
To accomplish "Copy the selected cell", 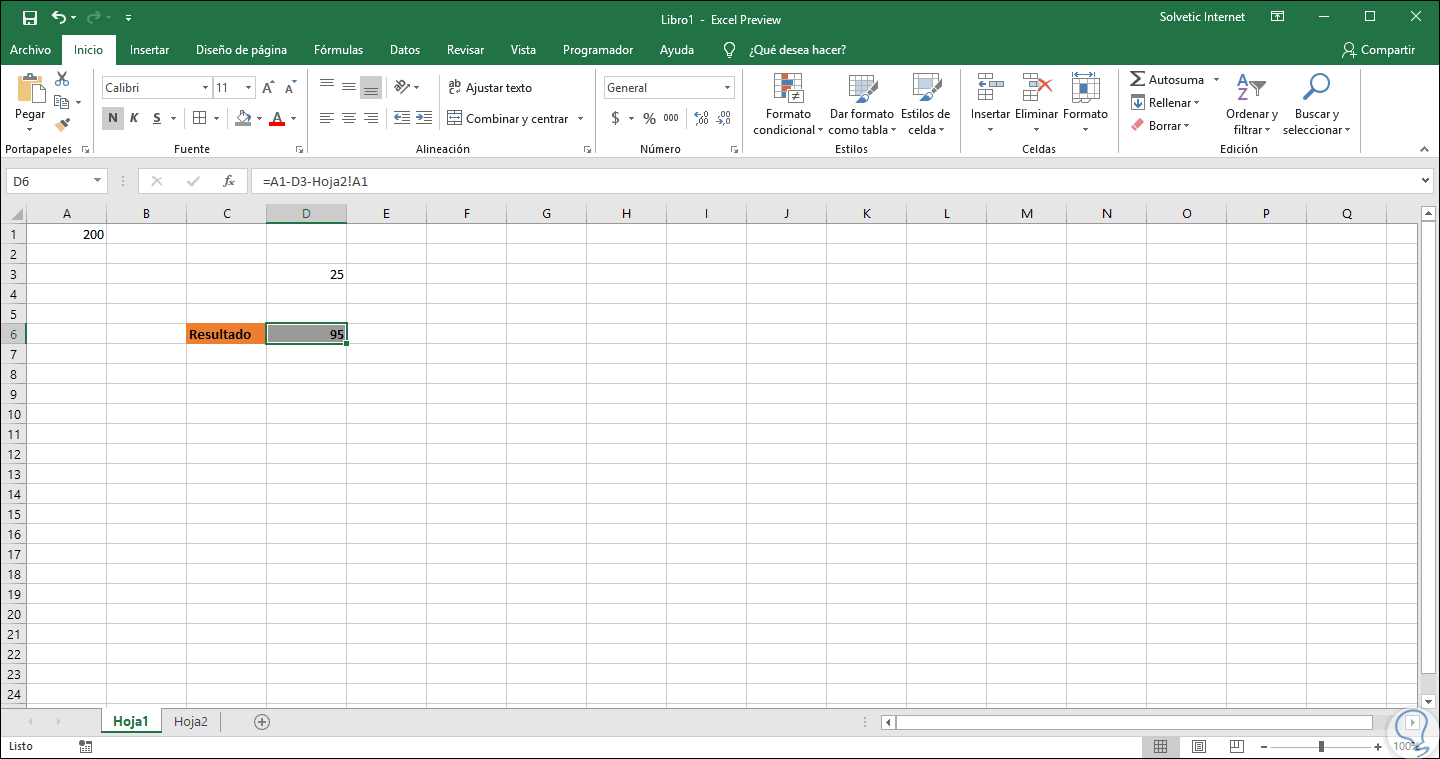I will (62, 102).
